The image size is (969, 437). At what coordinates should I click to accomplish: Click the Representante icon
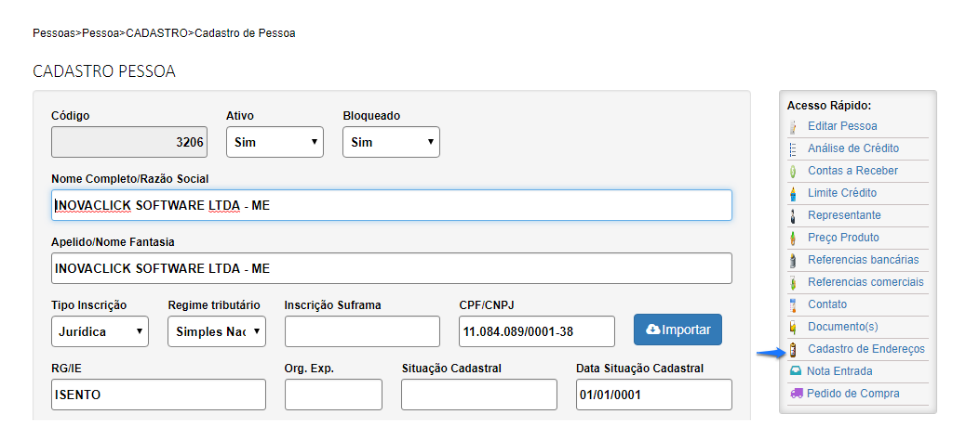click(x=793, y=215)
